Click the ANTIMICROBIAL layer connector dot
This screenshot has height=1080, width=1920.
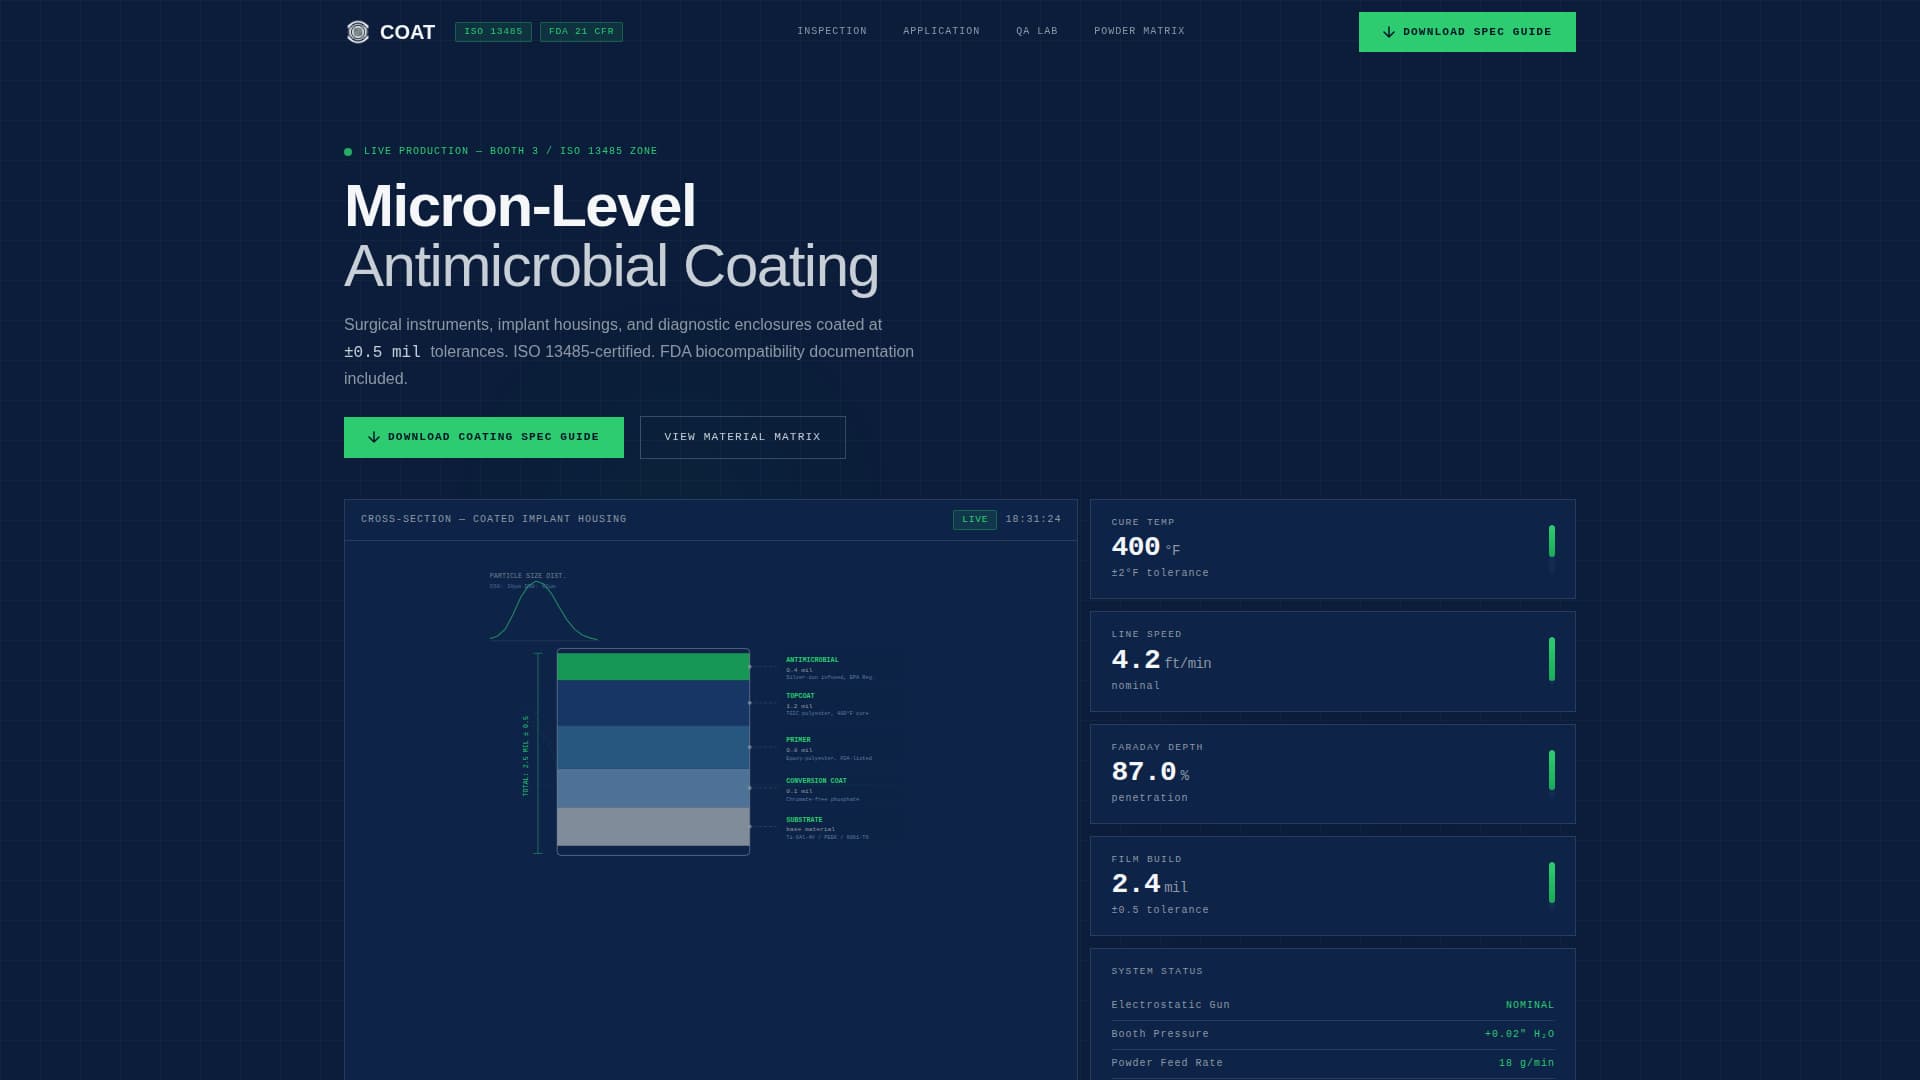[x=750, y=667]
